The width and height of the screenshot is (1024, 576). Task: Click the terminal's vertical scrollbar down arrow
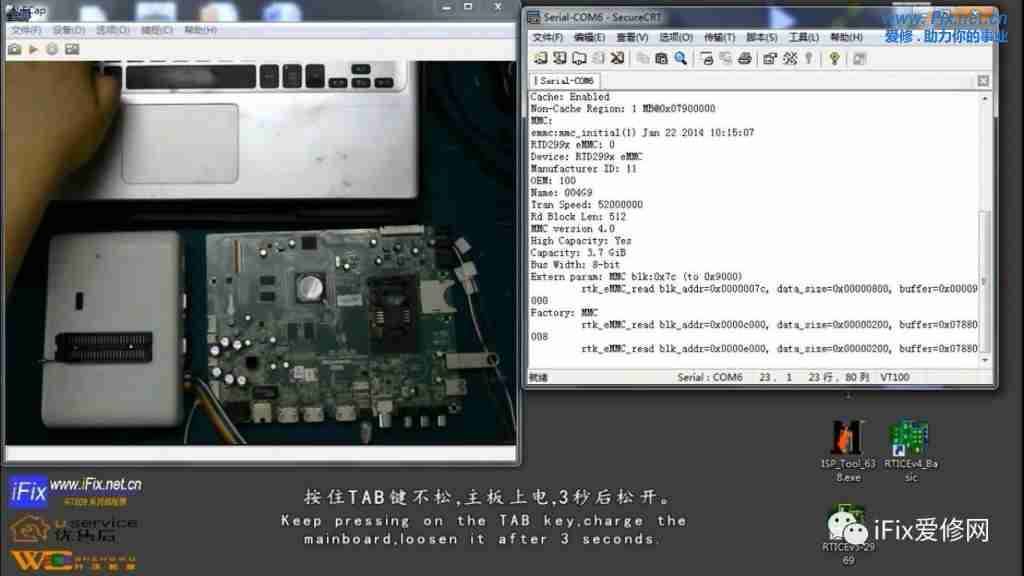(x=985, y=359)
